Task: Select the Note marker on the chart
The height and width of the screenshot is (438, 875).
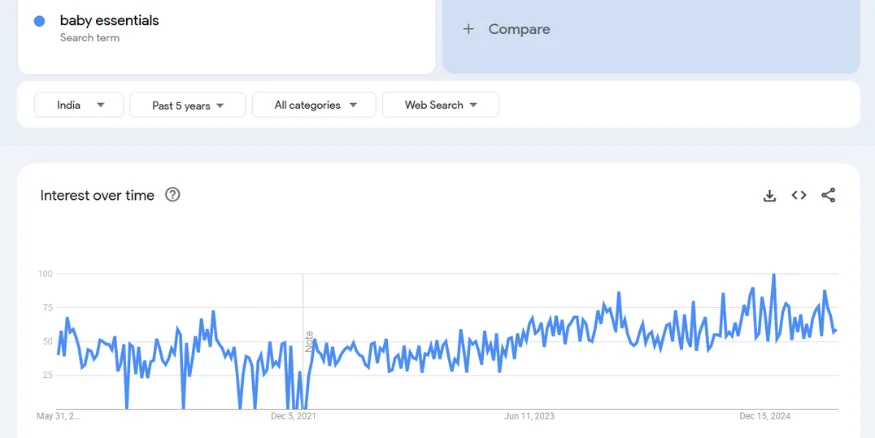Action: pyautogui.click(x=310, y=340)
